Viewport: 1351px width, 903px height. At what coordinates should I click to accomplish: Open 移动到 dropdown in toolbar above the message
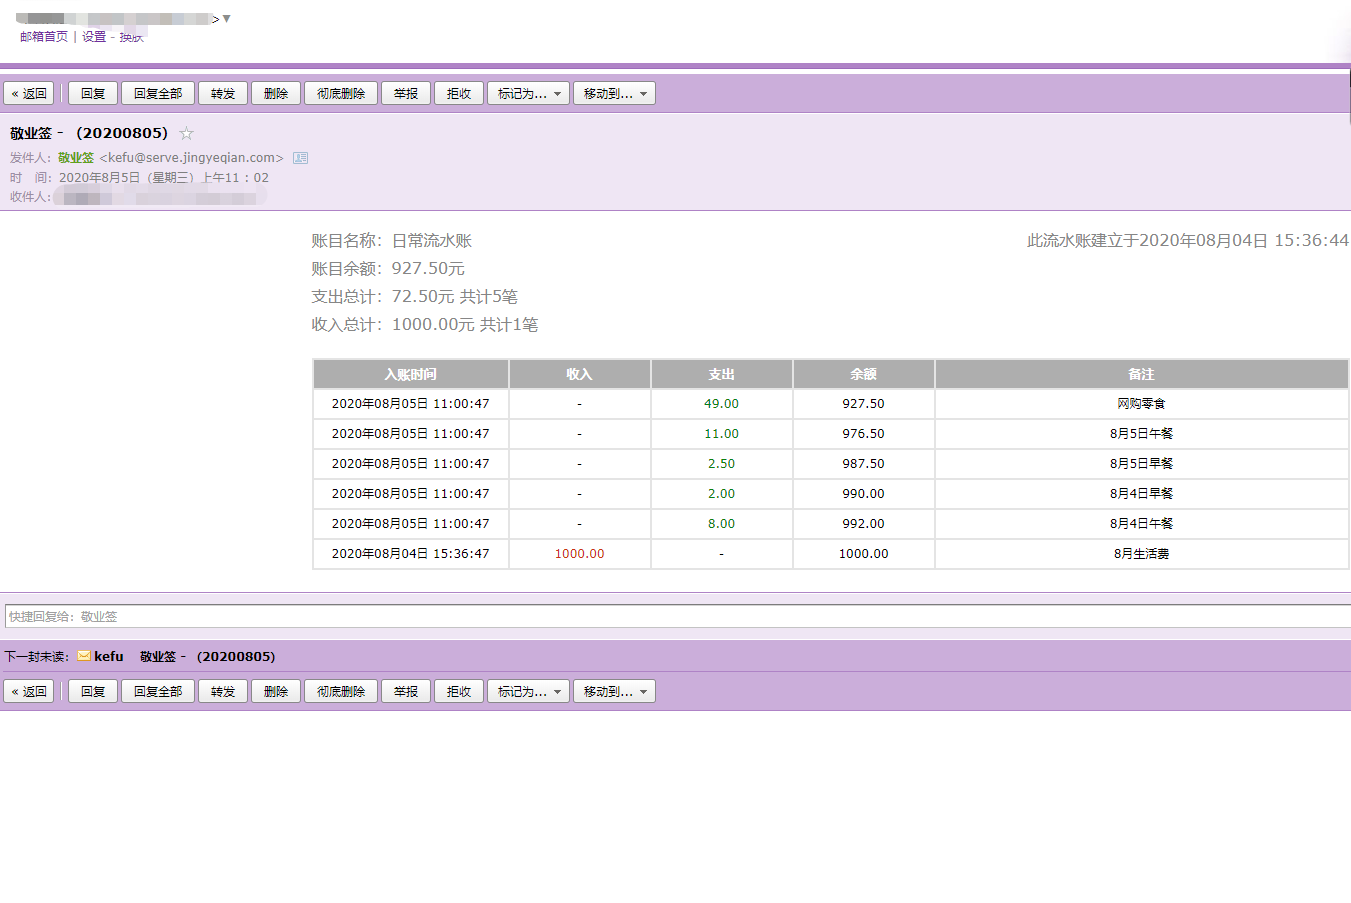[614, 93]
